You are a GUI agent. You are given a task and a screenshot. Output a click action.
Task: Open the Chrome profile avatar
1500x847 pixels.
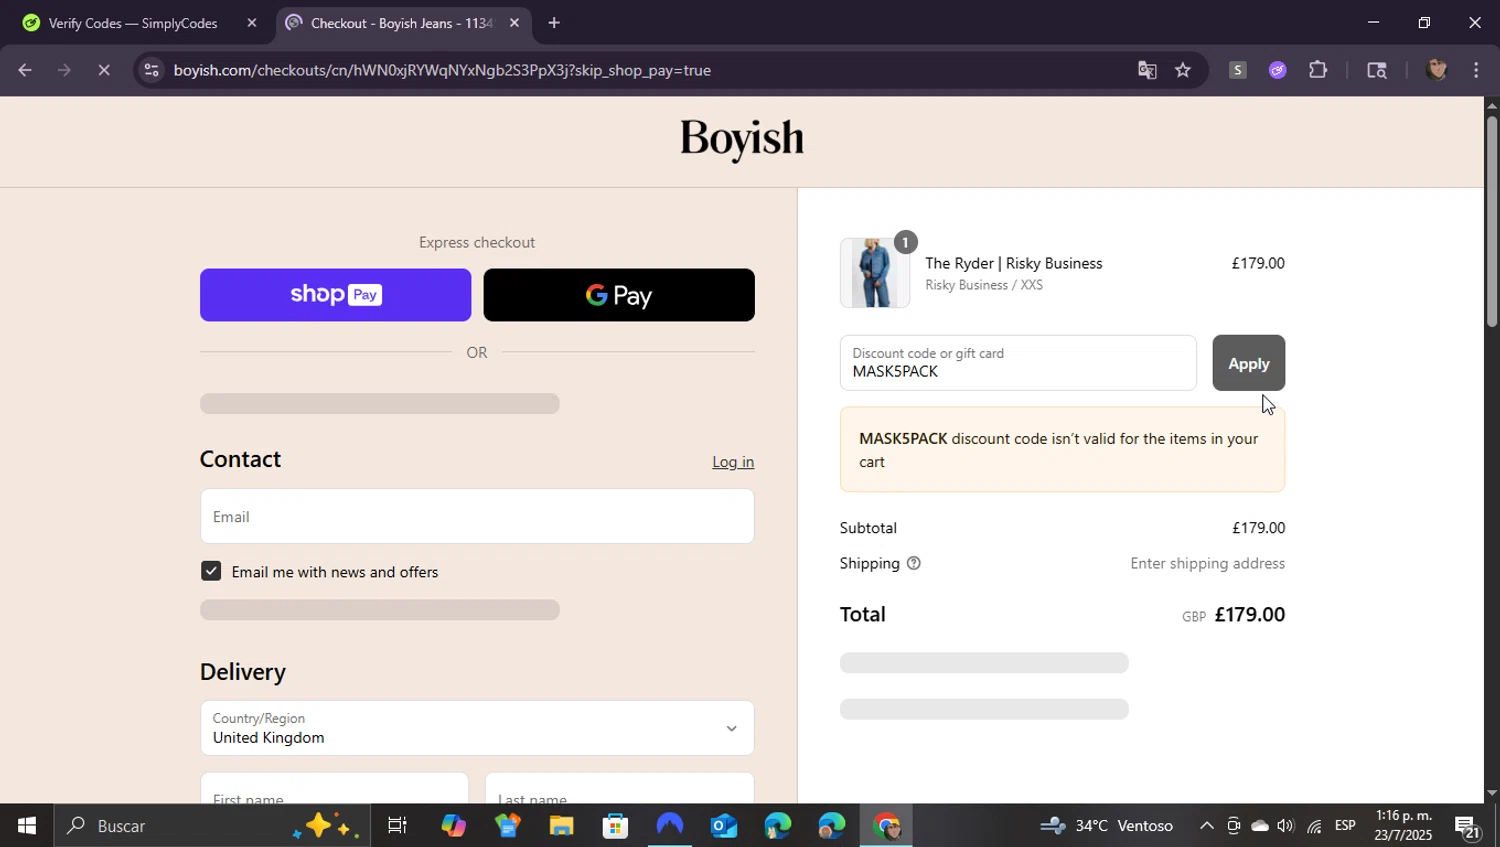tap(1437, 70)
